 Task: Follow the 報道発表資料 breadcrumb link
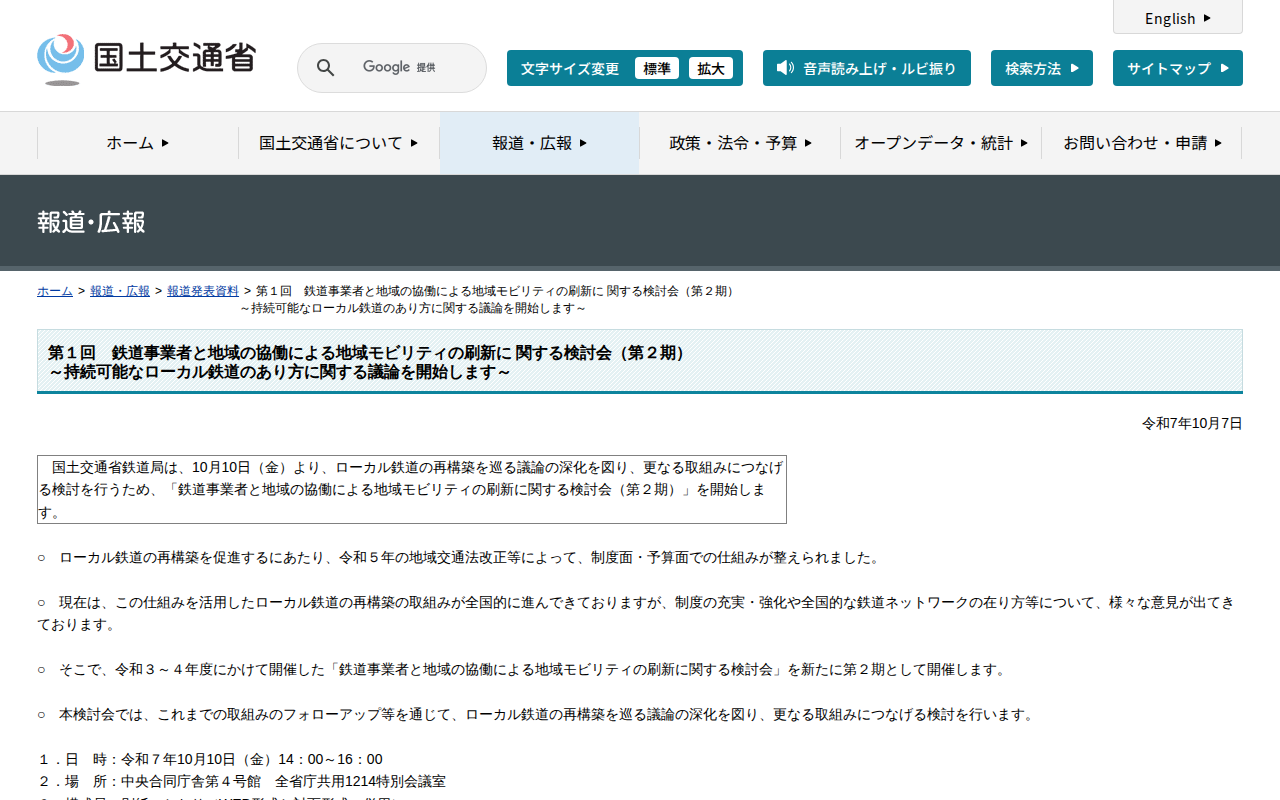203,291
